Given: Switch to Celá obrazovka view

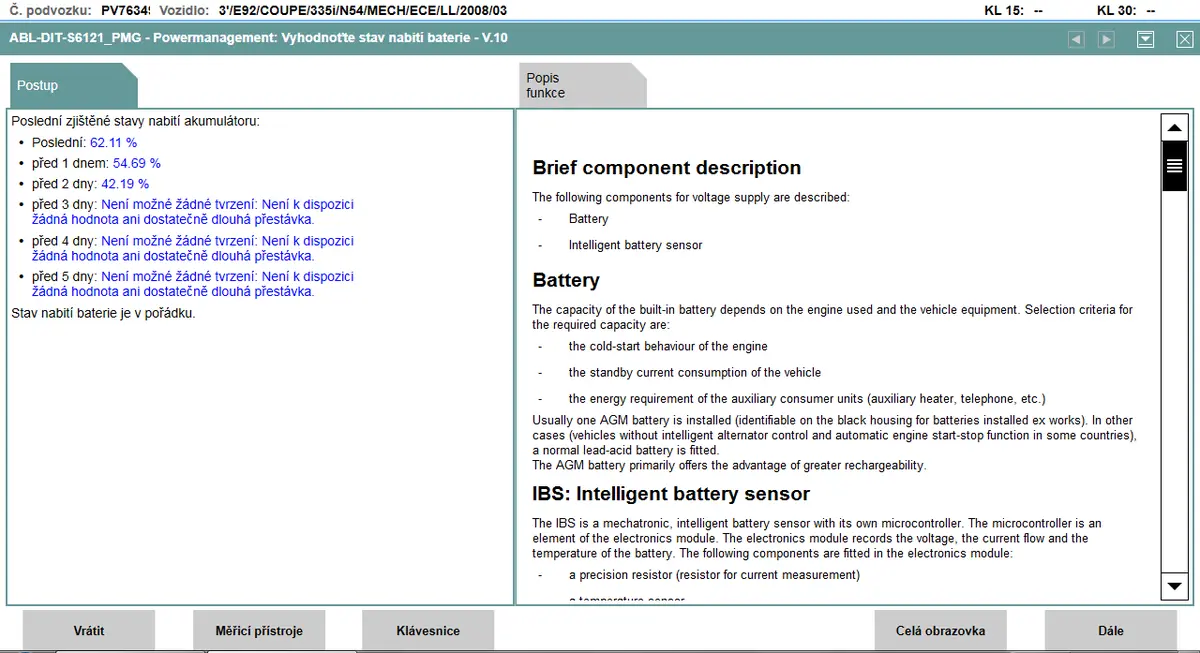Looking at the screenshot, I should pos(940,631).
